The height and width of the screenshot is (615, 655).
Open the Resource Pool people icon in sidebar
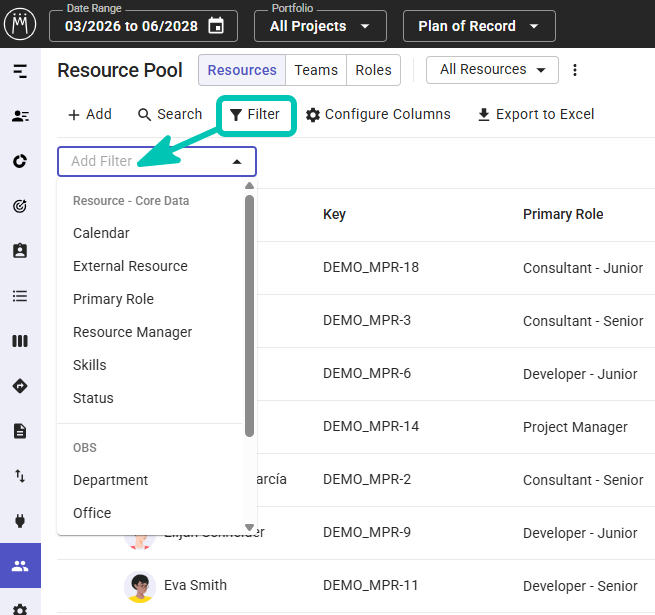point(20,566)
